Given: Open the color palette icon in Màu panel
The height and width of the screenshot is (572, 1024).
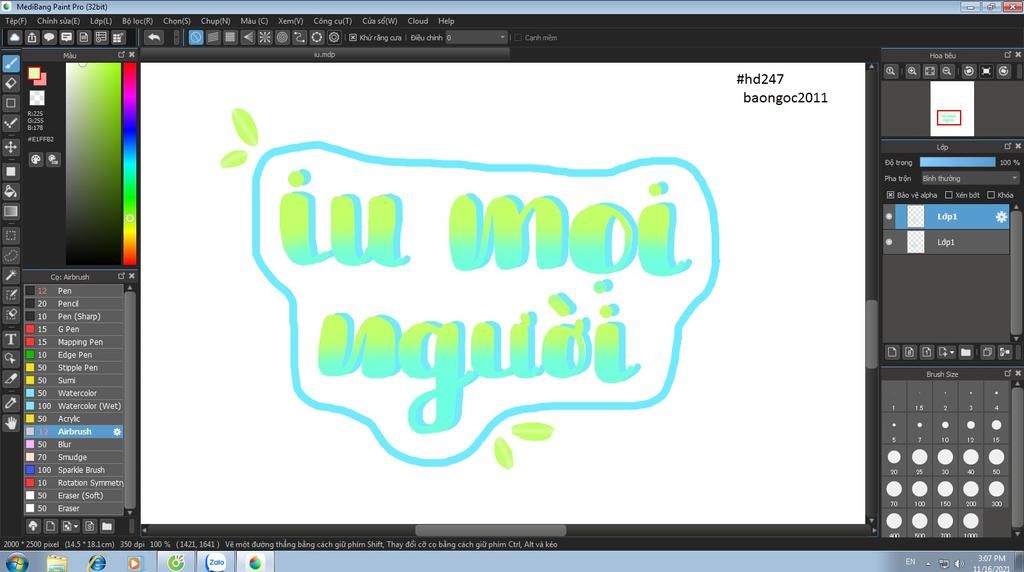Looking at the screenshot, I should [x=36, y=159].
